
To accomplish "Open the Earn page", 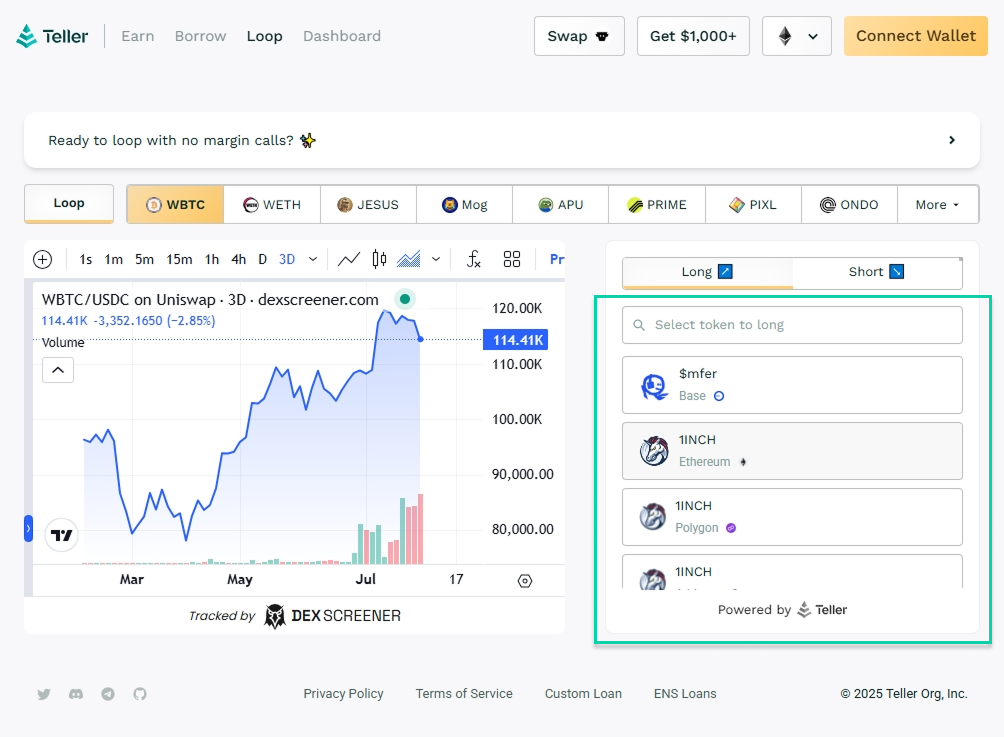I will [138, 36].
